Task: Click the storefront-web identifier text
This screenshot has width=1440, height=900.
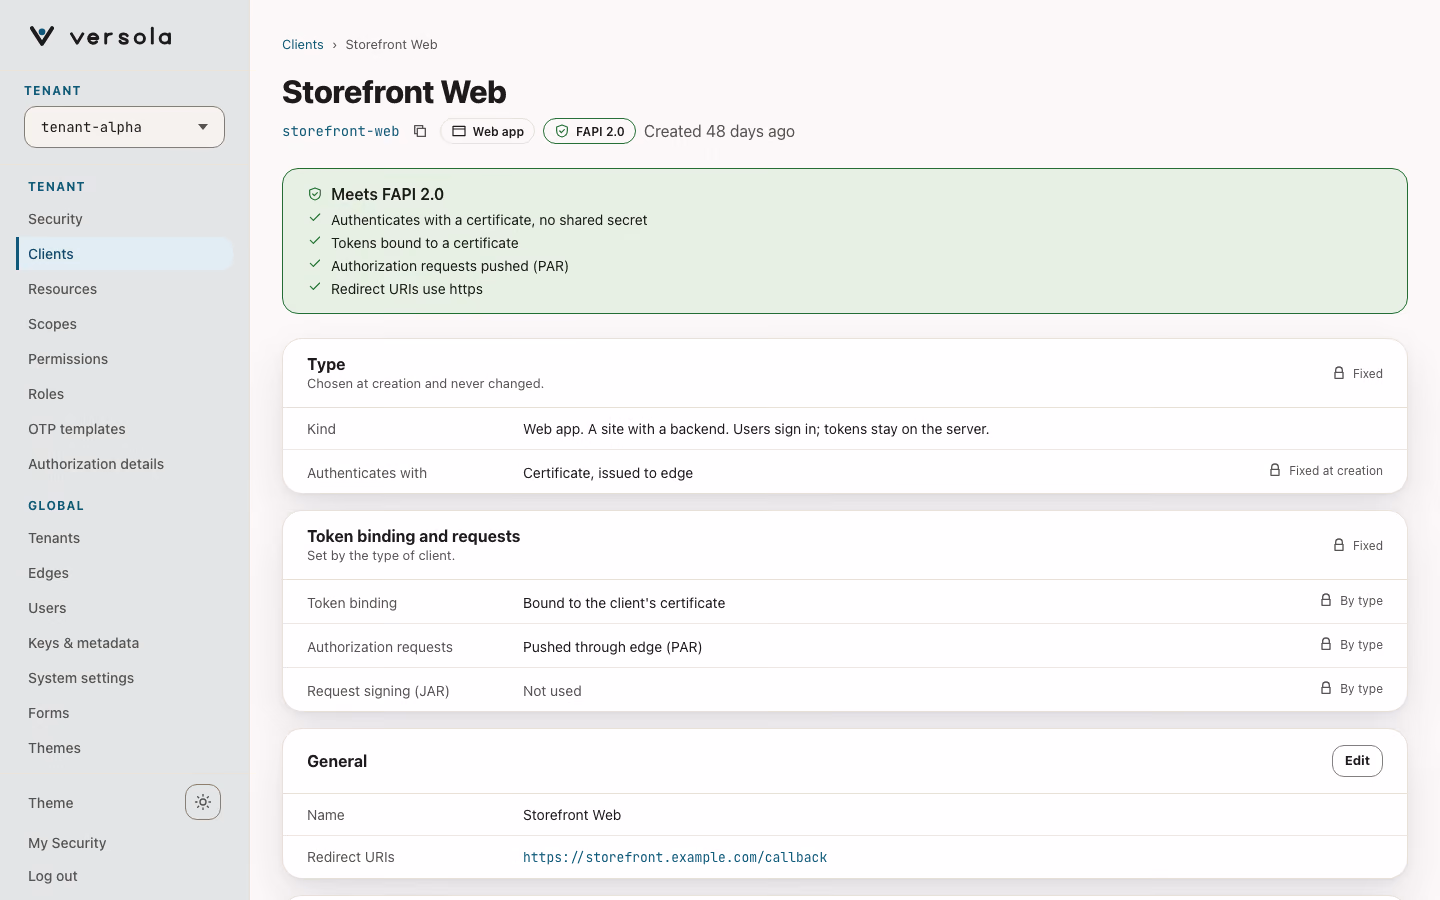Action: coord(341,131)
